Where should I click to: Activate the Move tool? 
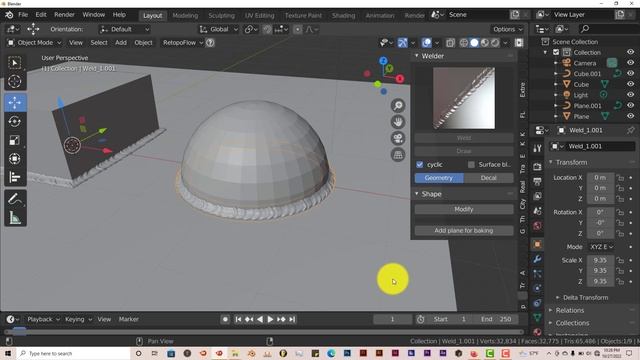click(x=15, y=103)
